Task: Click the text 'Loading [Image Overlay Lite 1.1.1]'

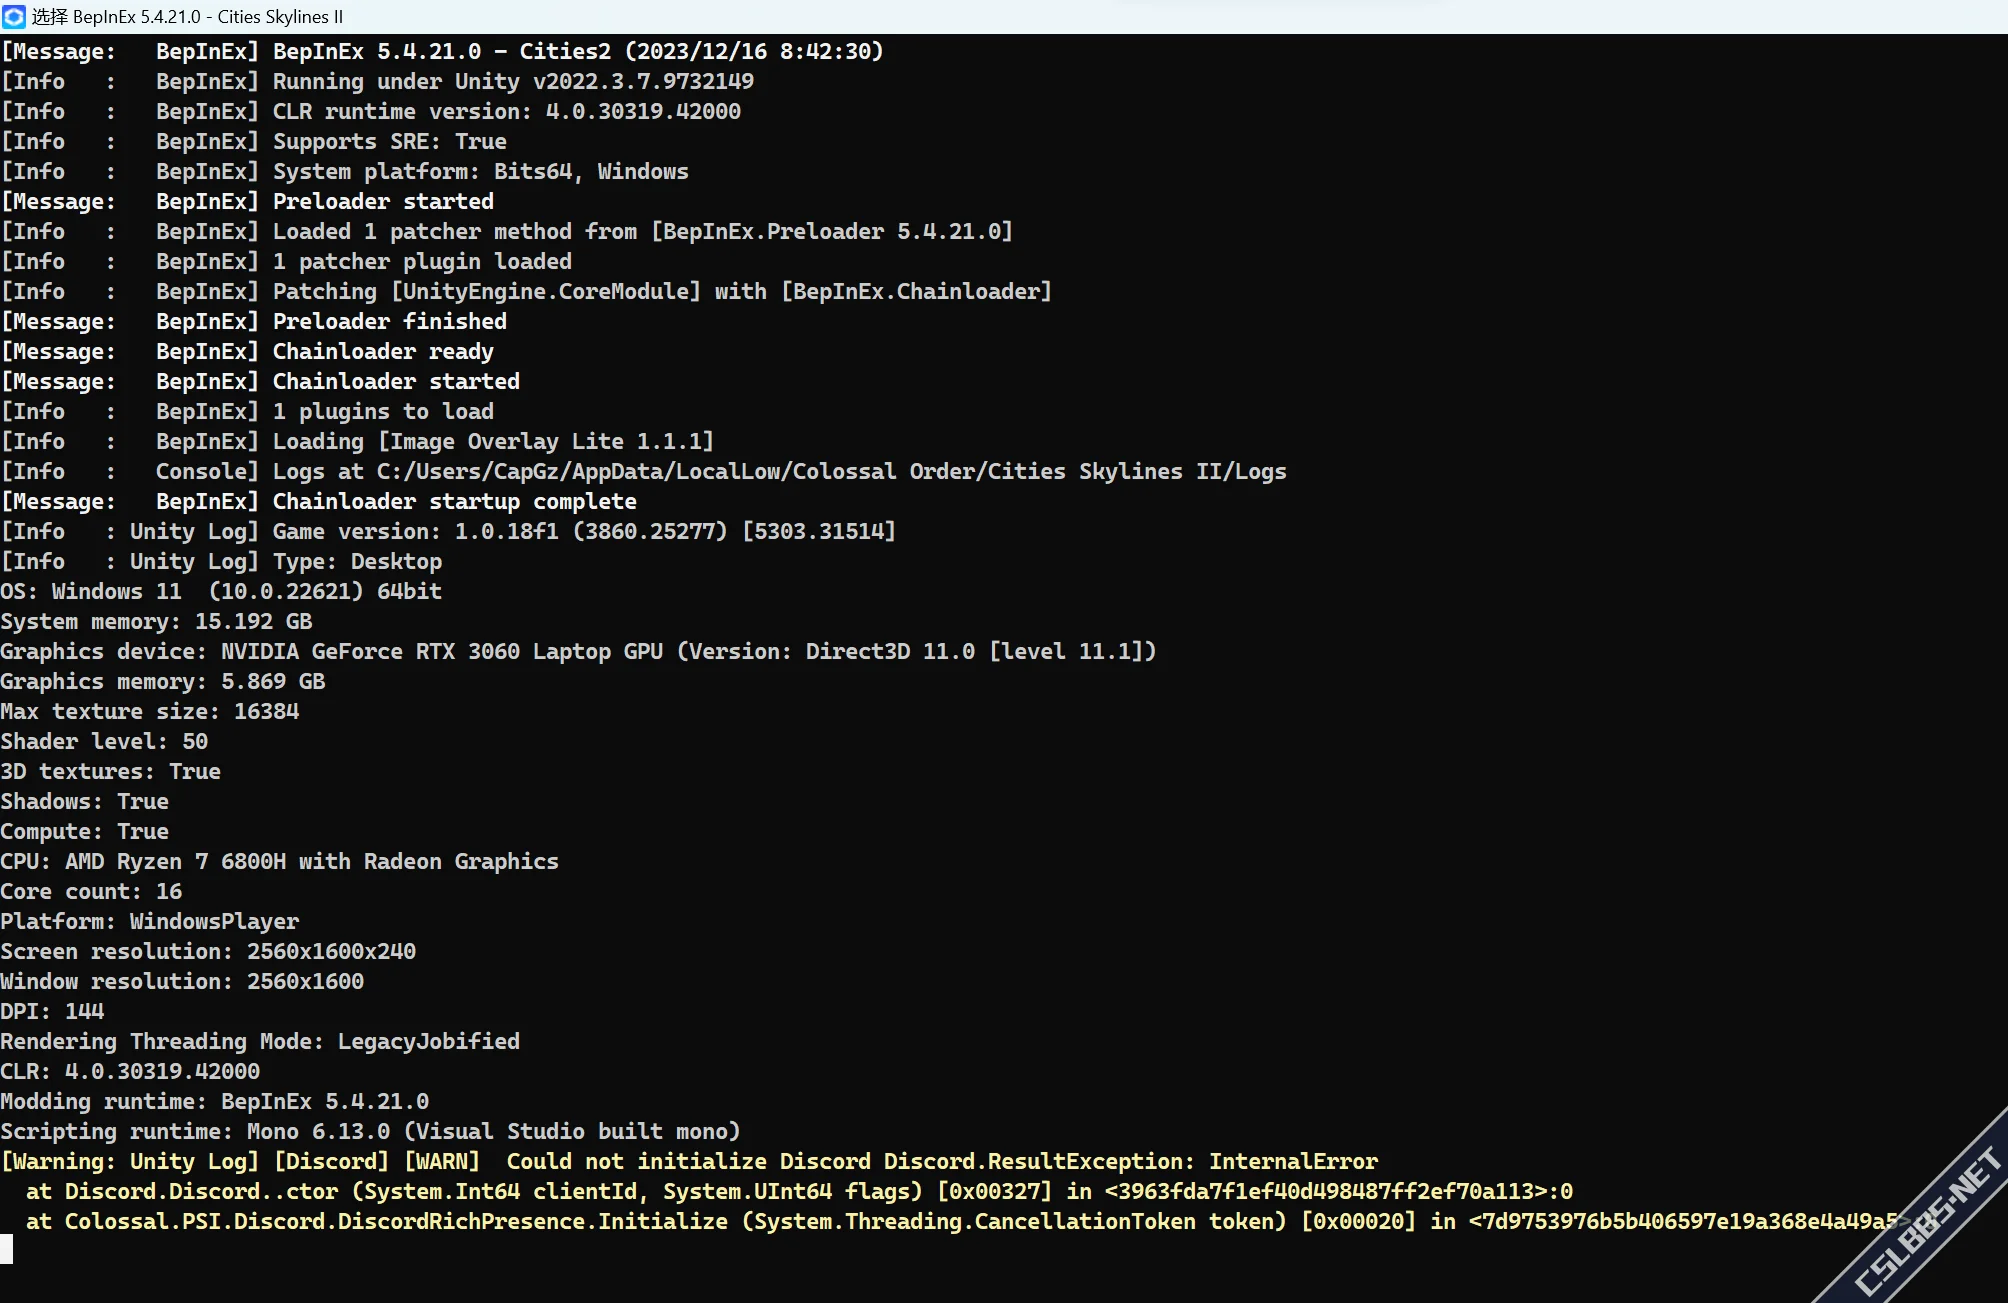Action: 494,442
